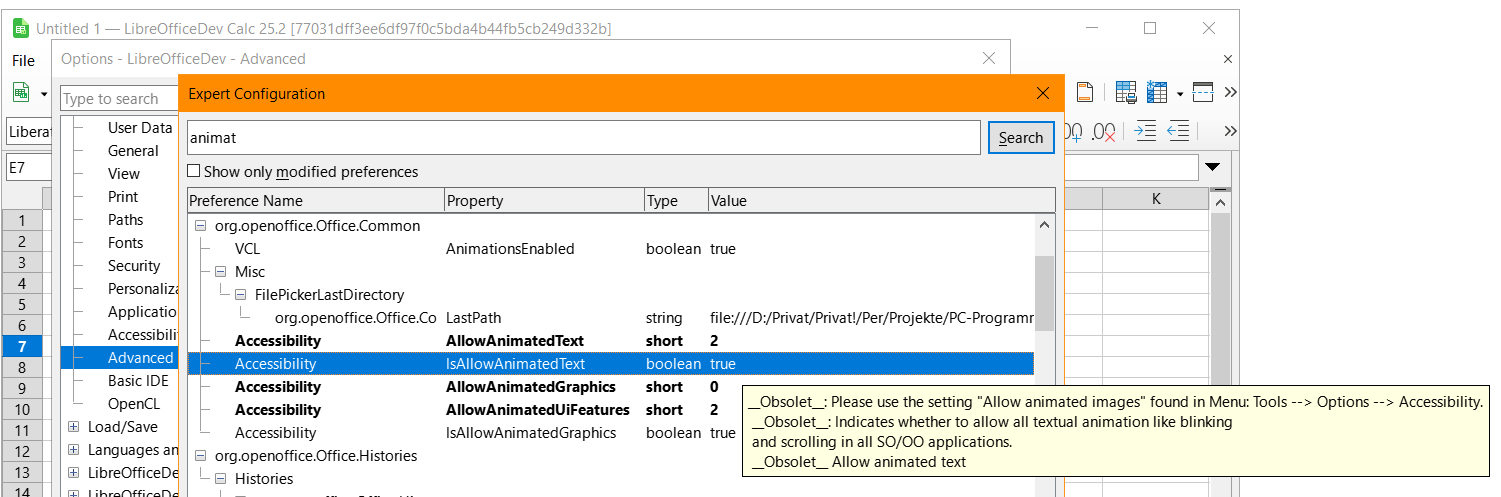Select Paths in Options tree
This screenshot has width=1501, height=497.
(x=126, y=220)
